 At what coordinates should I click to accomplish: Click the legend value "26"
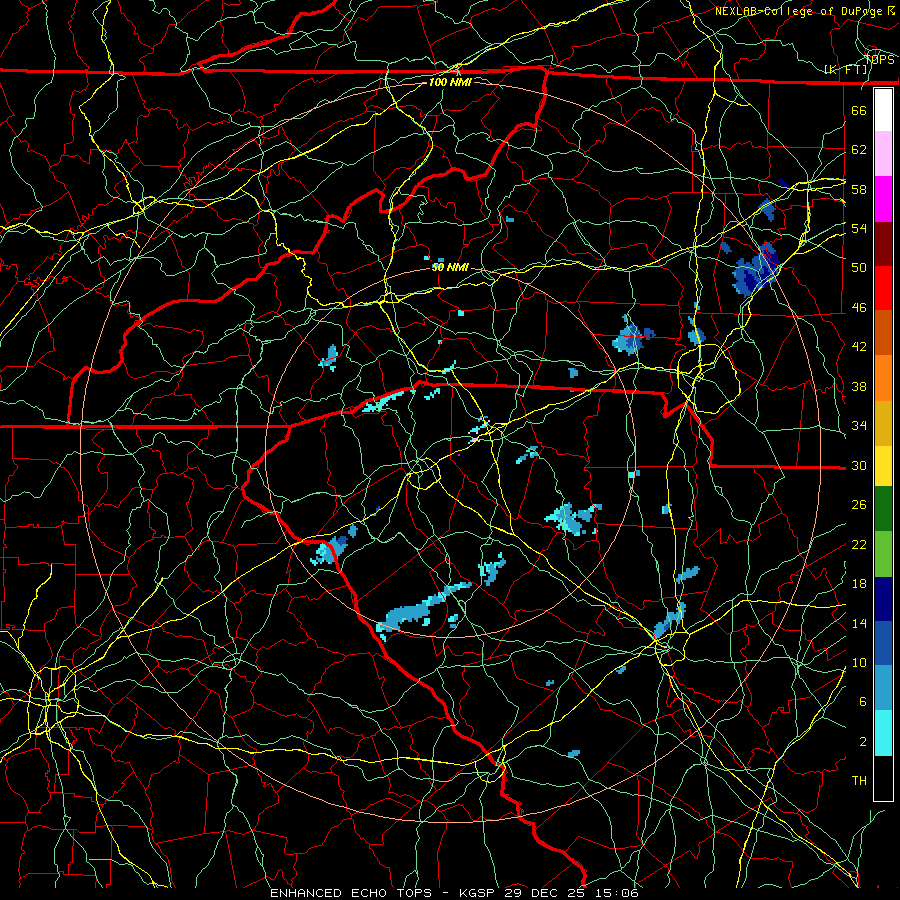pyautogui.click(x=859, y=505)
